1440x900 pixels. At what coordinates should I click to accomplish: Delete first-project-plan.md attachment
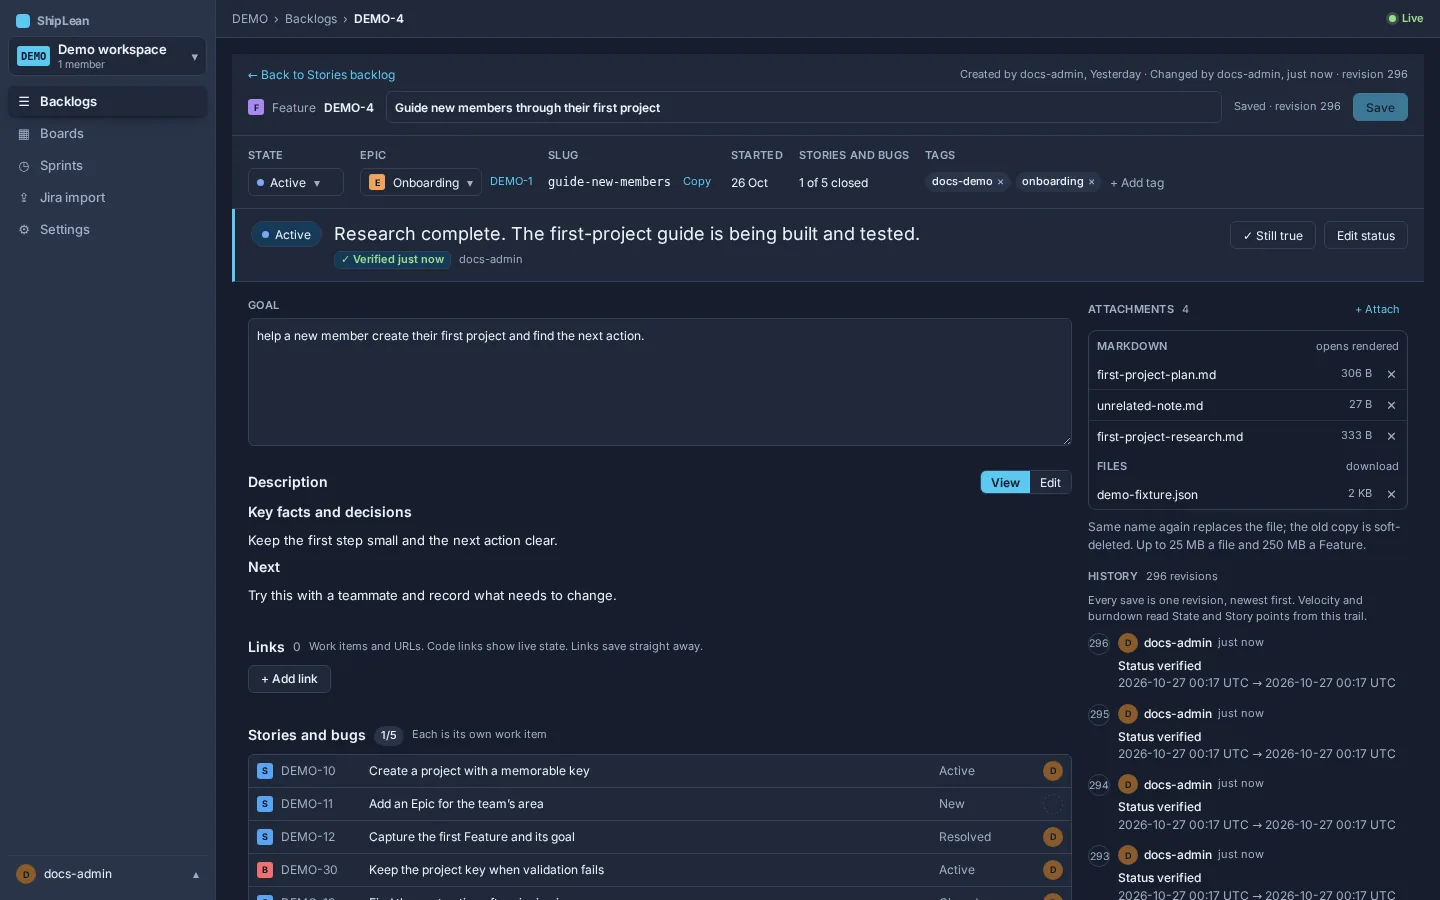coord(1391,374)
